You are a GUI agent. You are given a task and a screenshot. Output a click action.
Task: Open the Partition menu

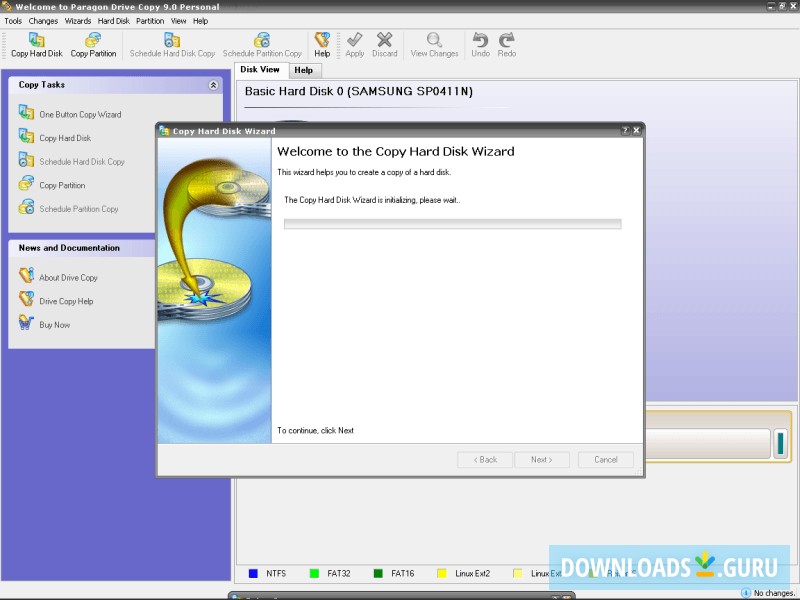(x=150, y=20)
